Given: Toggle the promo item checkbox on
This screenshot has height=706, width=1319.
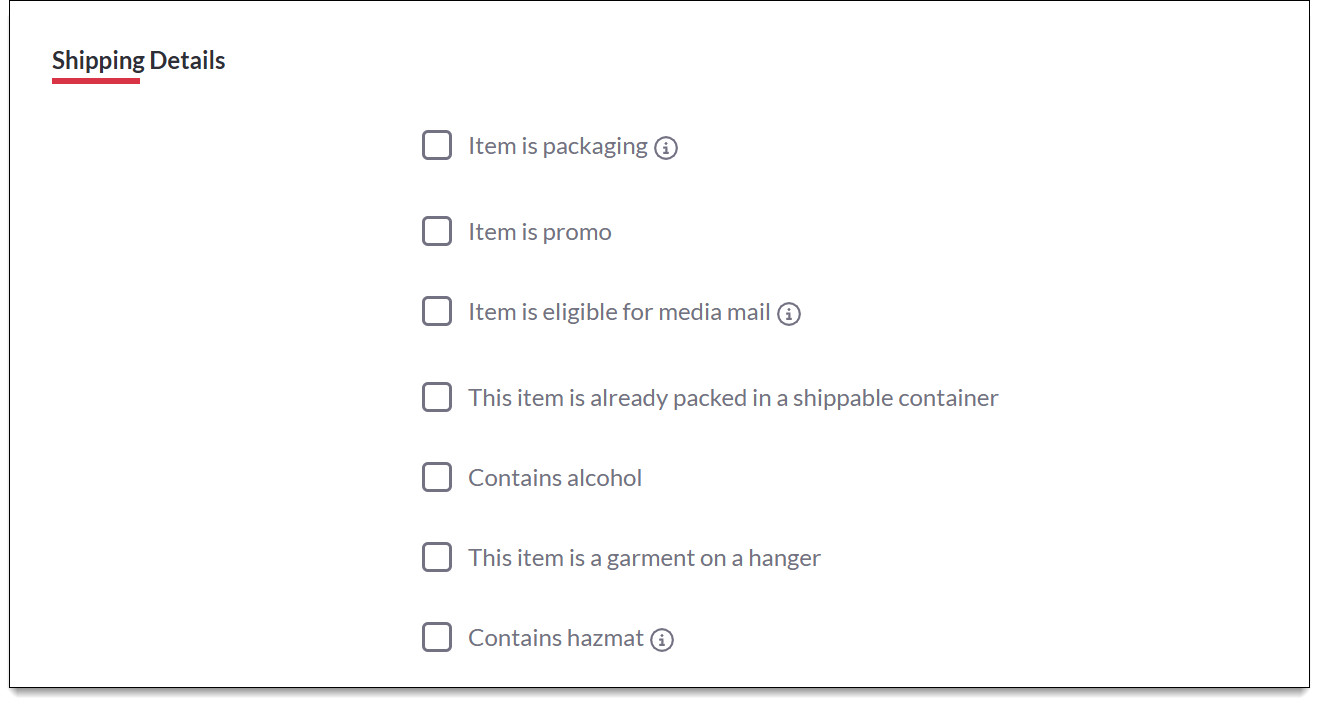Looking at the screenshot, I should tap(437, 231).
